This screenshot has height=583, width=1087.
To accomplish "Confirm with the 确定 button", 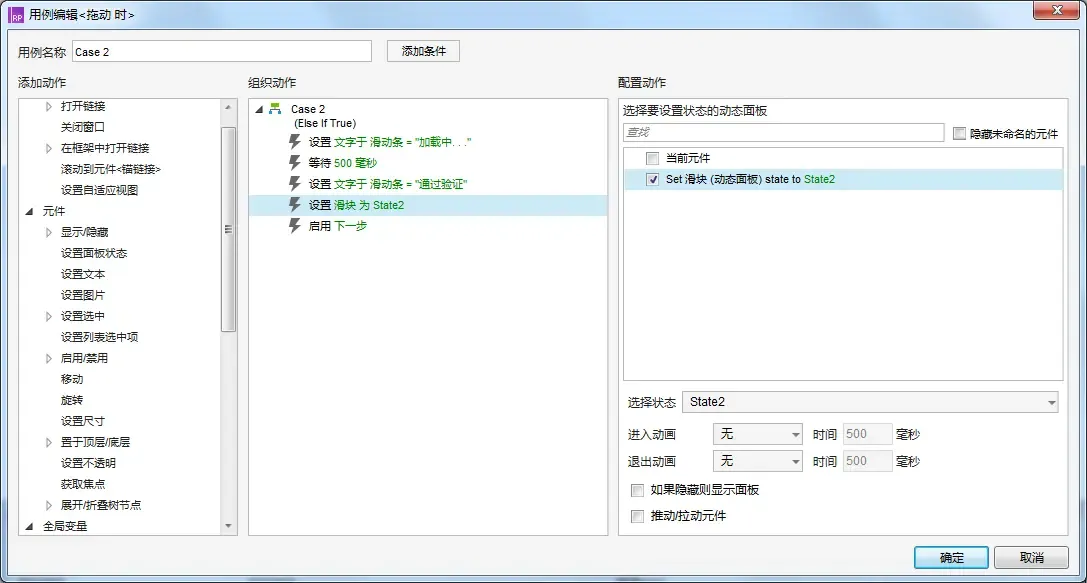I will [x=951, y=557].
